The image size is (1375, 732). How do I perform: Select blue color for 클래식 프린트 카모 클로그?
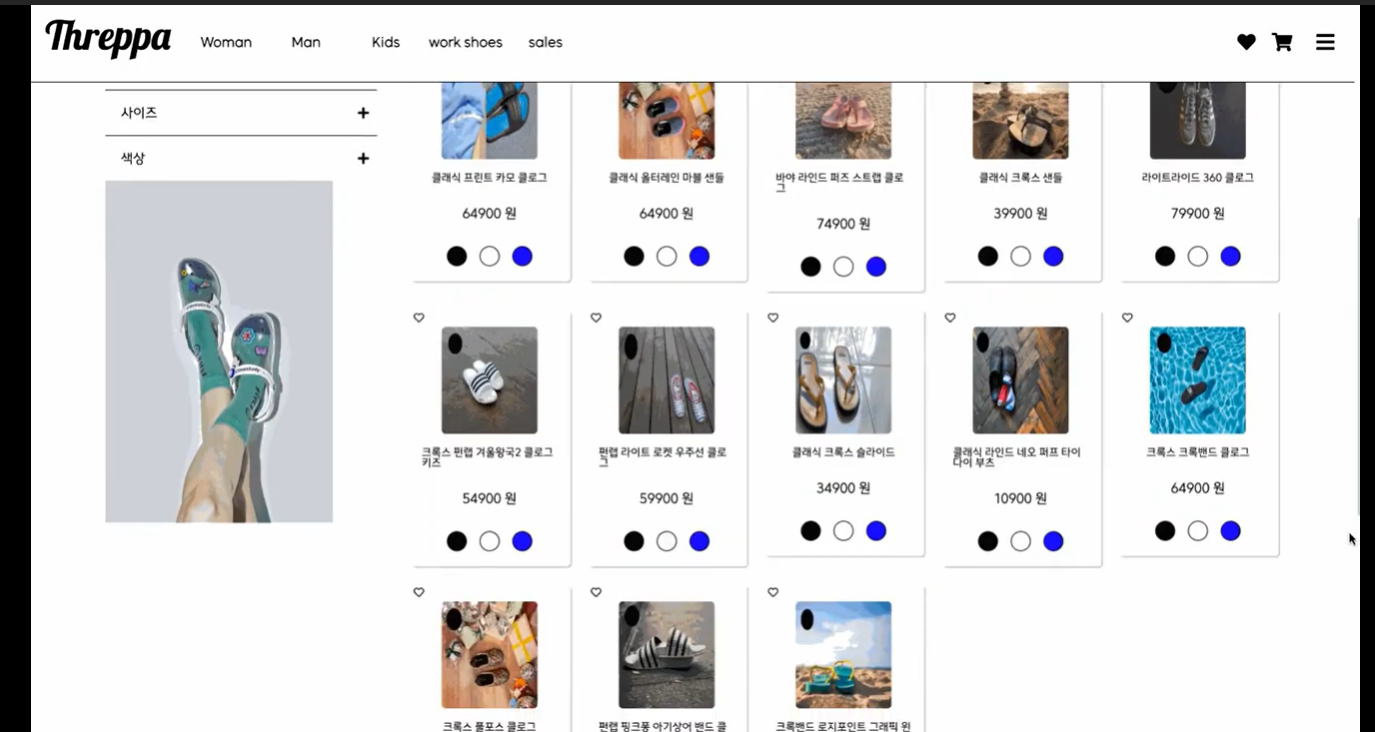click(x=522, y=256)
